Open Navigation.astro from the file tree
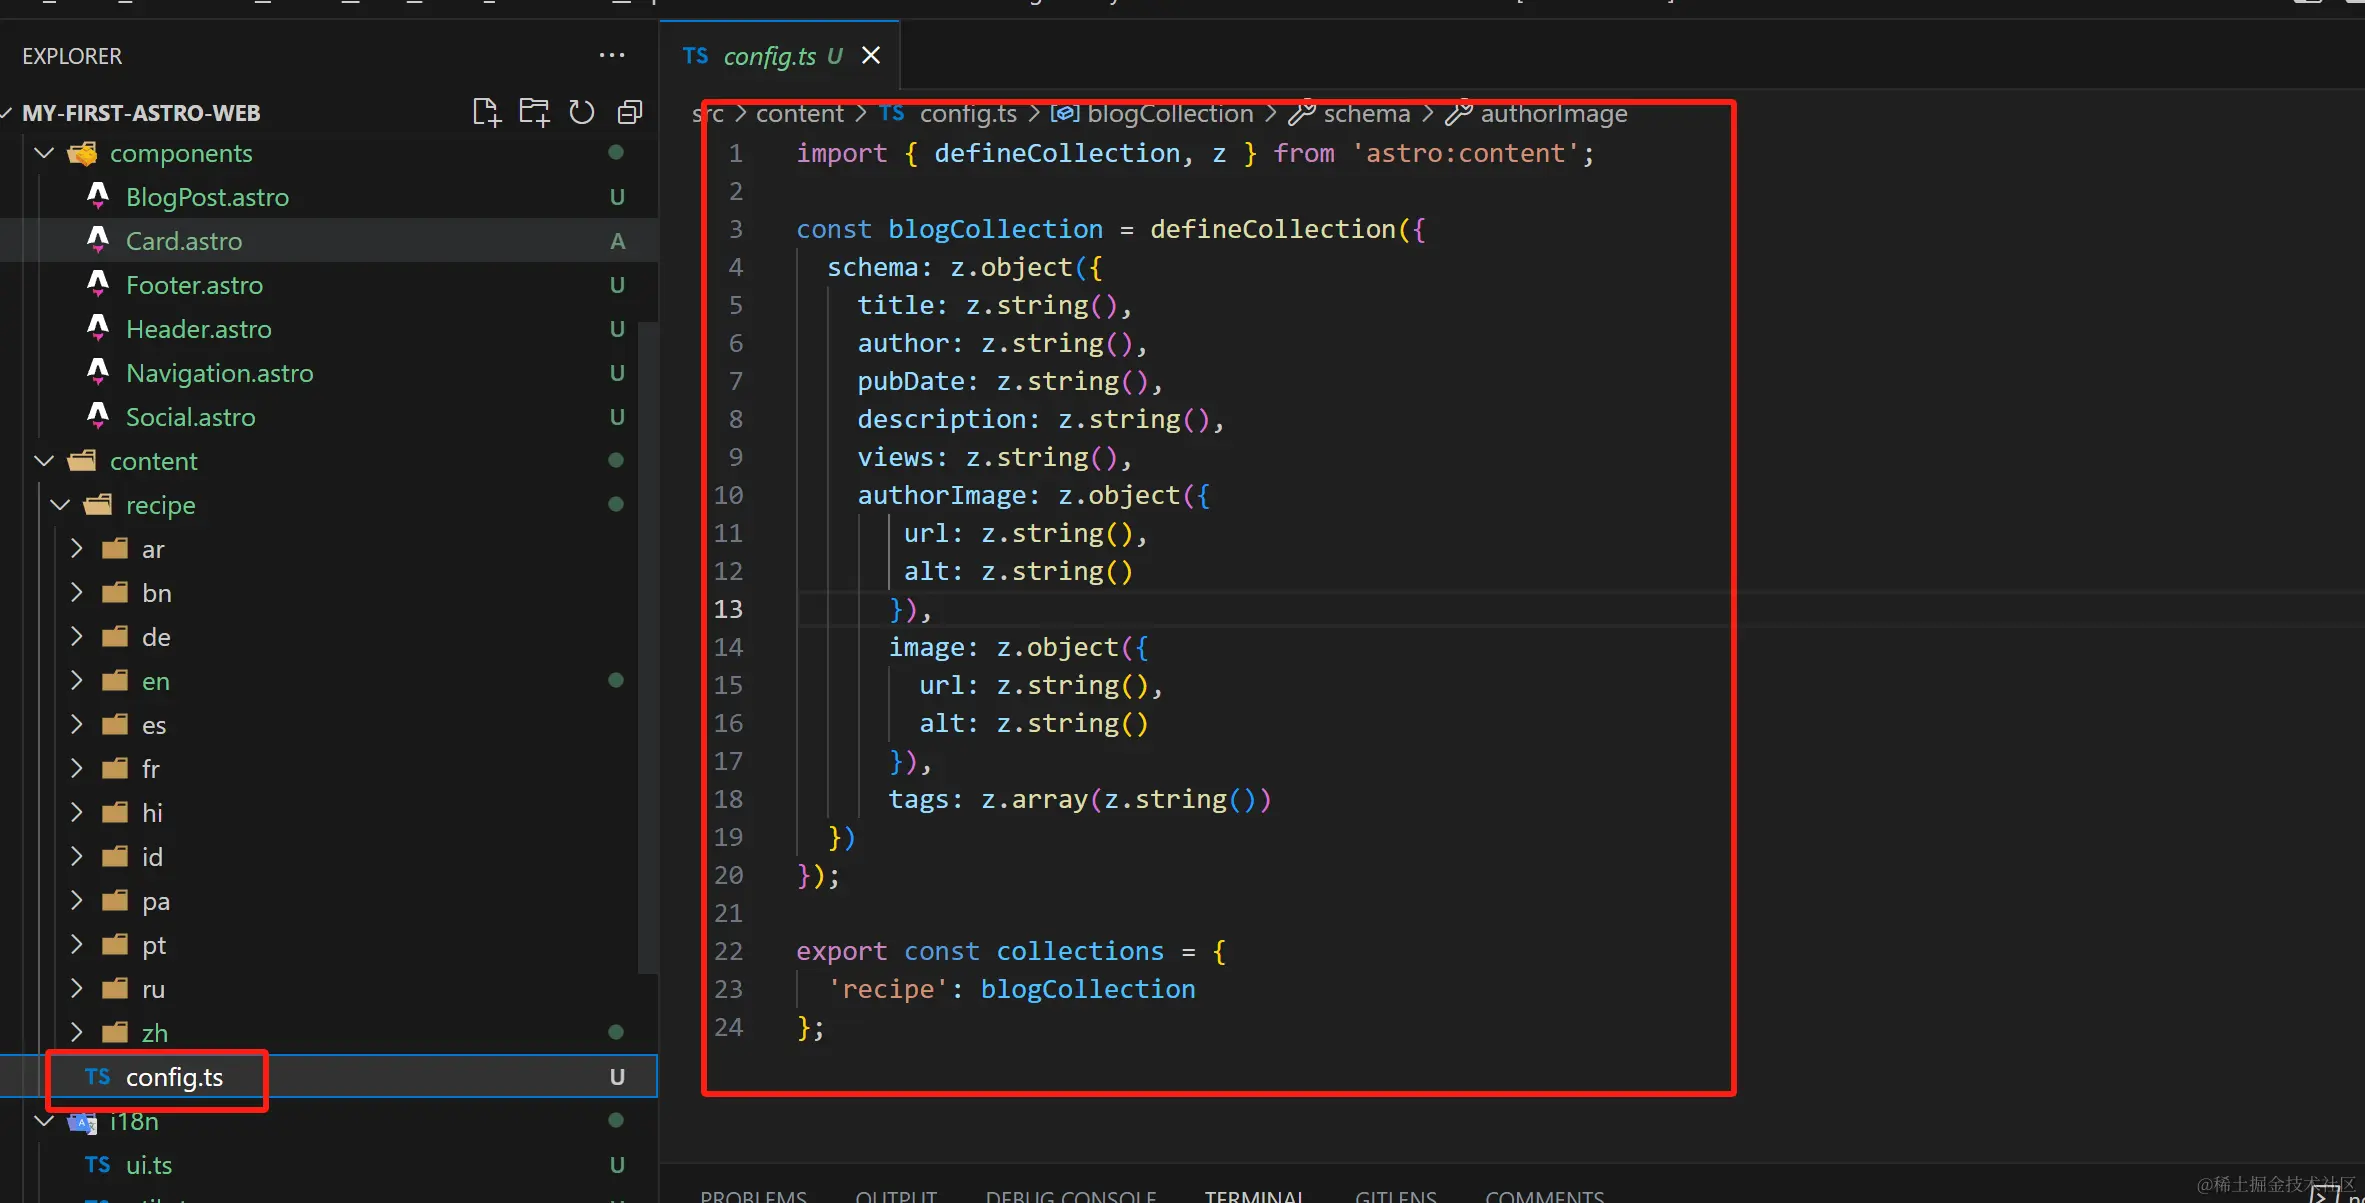 (219, 373)
